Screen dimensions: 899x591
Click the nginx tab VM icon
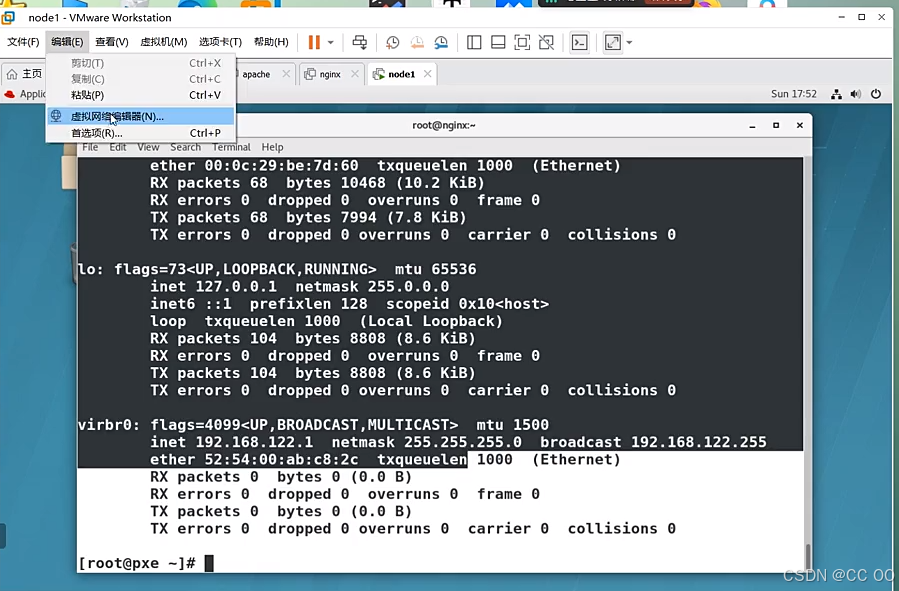[x=310, y=74]
